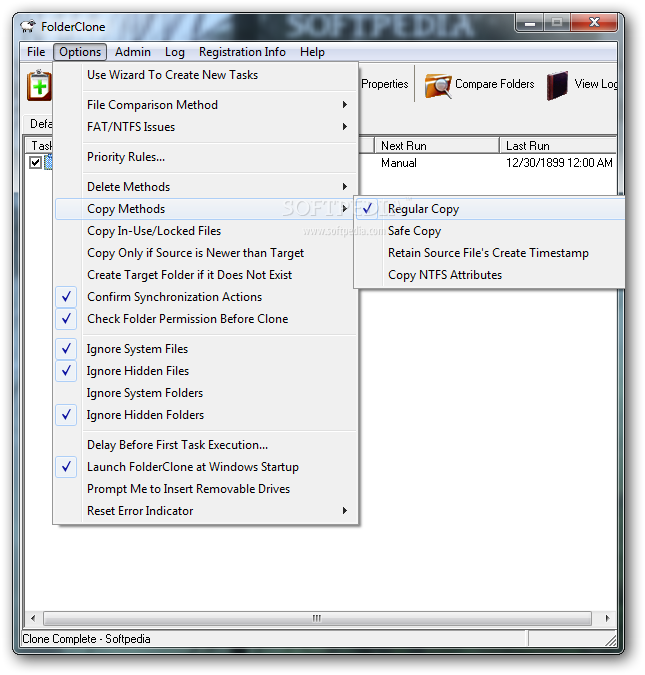Uncheck Ignore Hidden Folders
Viewport: 645px width, 675px height.
[x=207, y=415]
